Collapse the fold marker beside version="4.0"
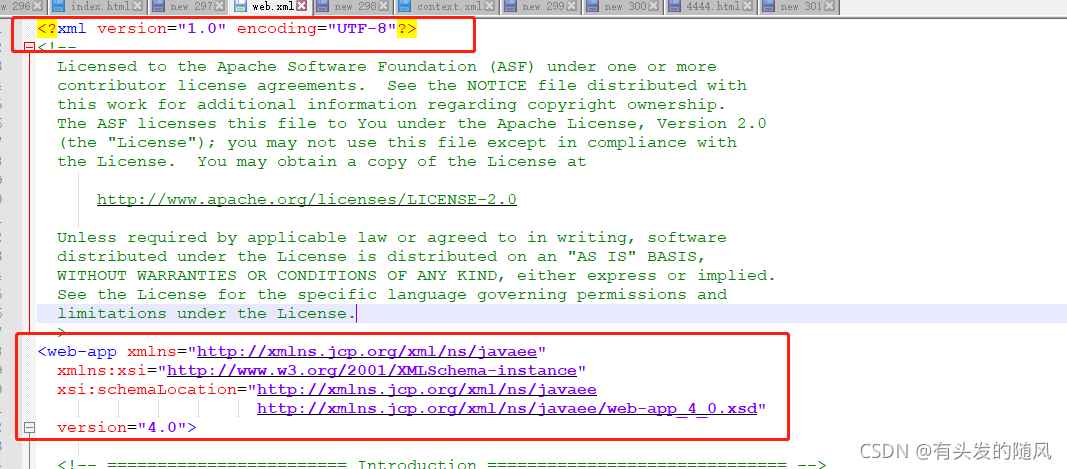The height and width of the screenshot is (469, 1067). [x=29, y=427]
